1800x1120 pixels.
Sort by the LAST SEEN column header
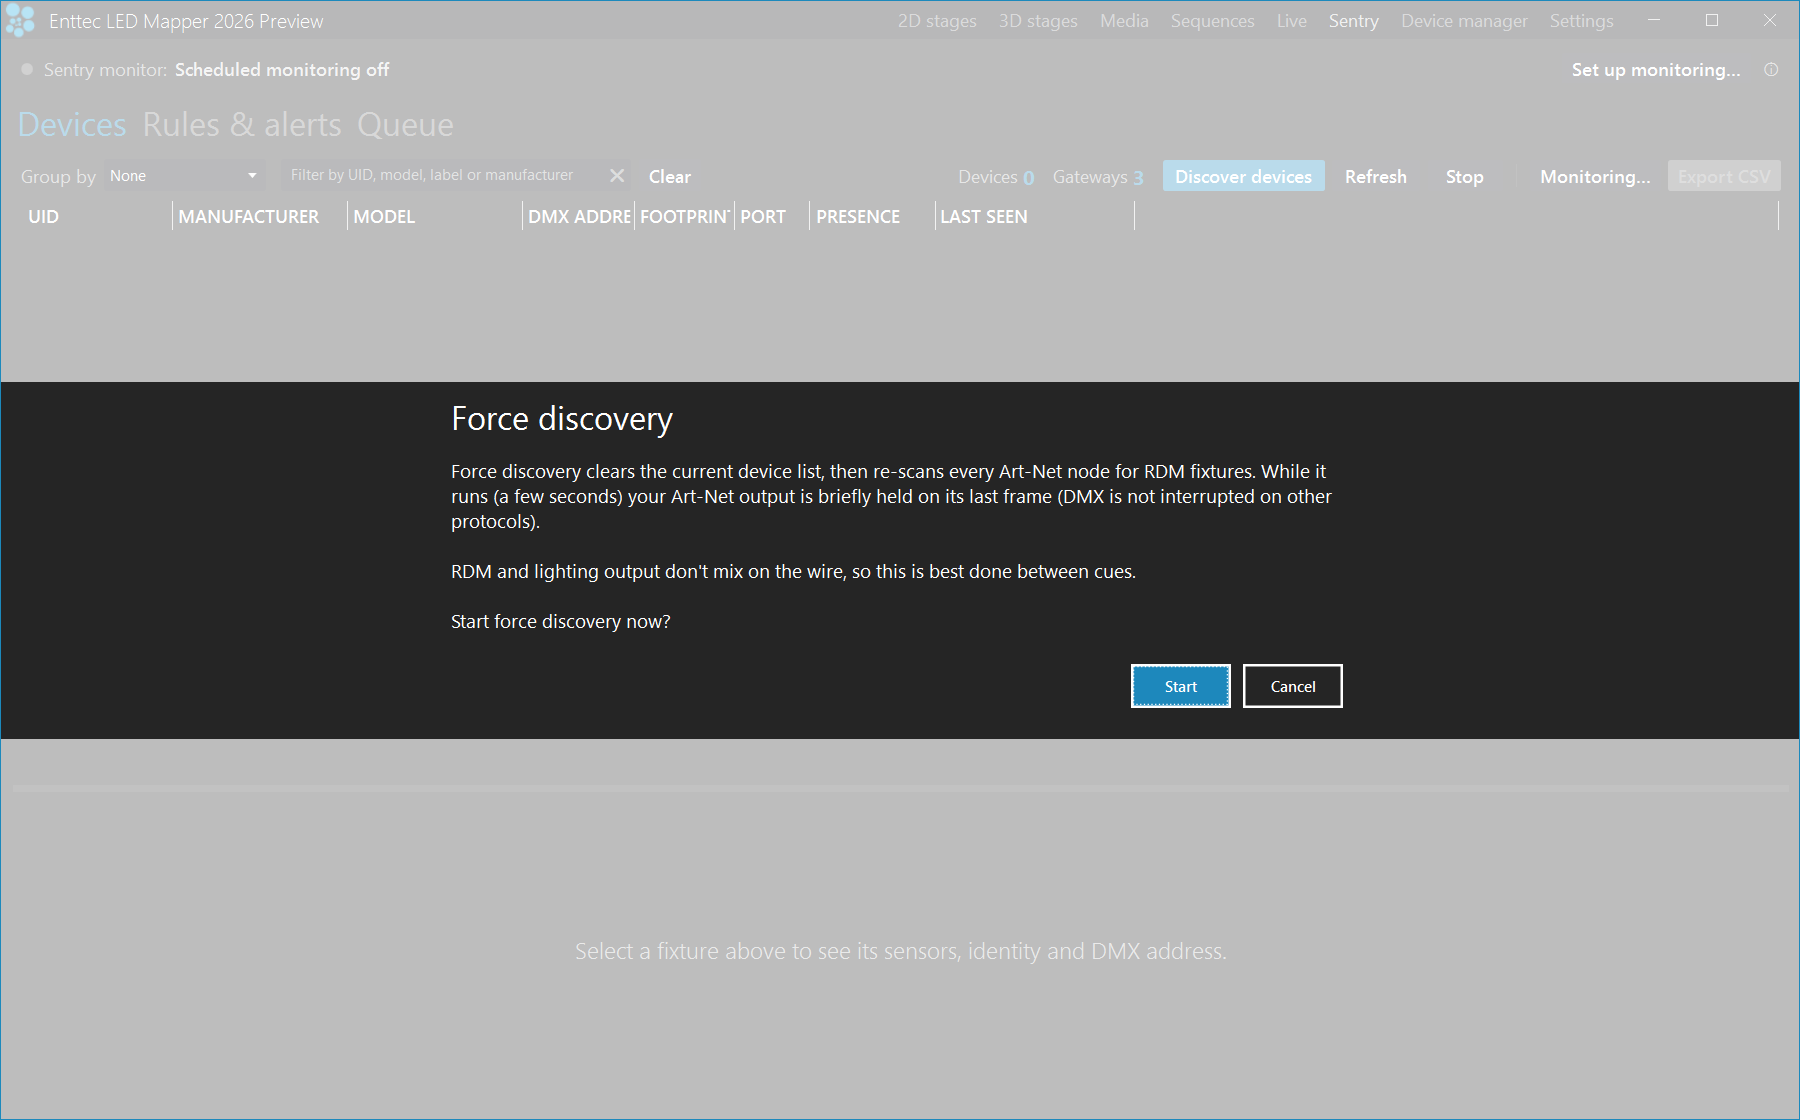pyautogui.click(x=1036, y=216)
